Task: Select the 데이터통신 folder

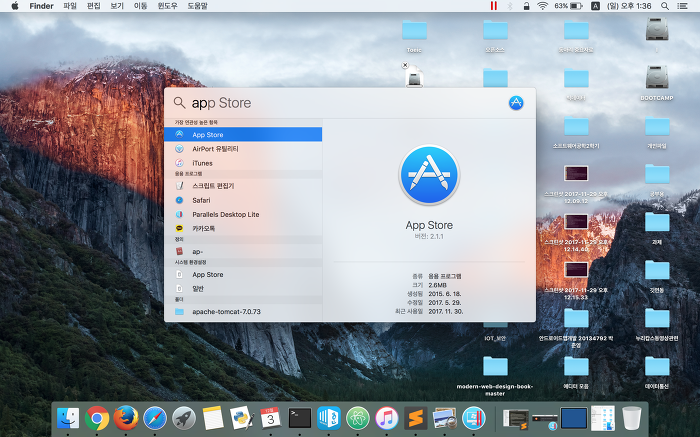Action: (x=657, y=373)
